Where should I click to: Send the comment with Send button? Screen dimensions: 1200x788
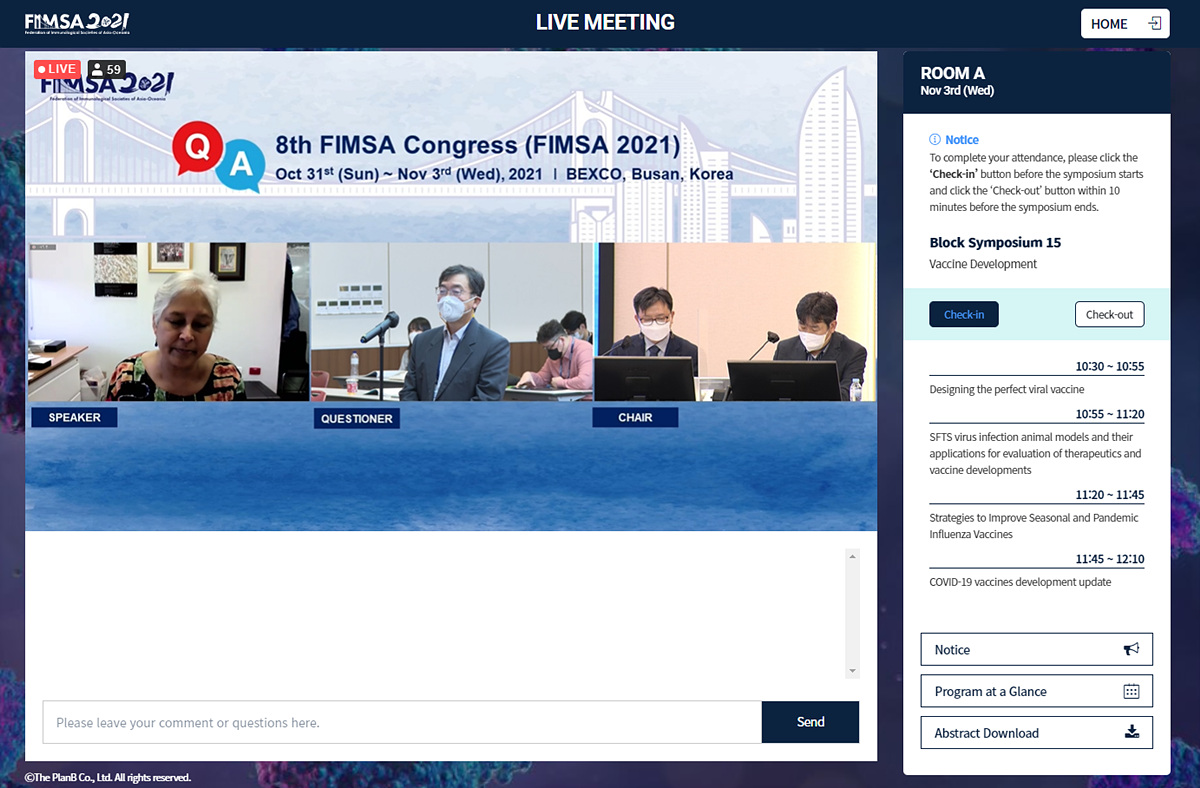tap(810, 722)
